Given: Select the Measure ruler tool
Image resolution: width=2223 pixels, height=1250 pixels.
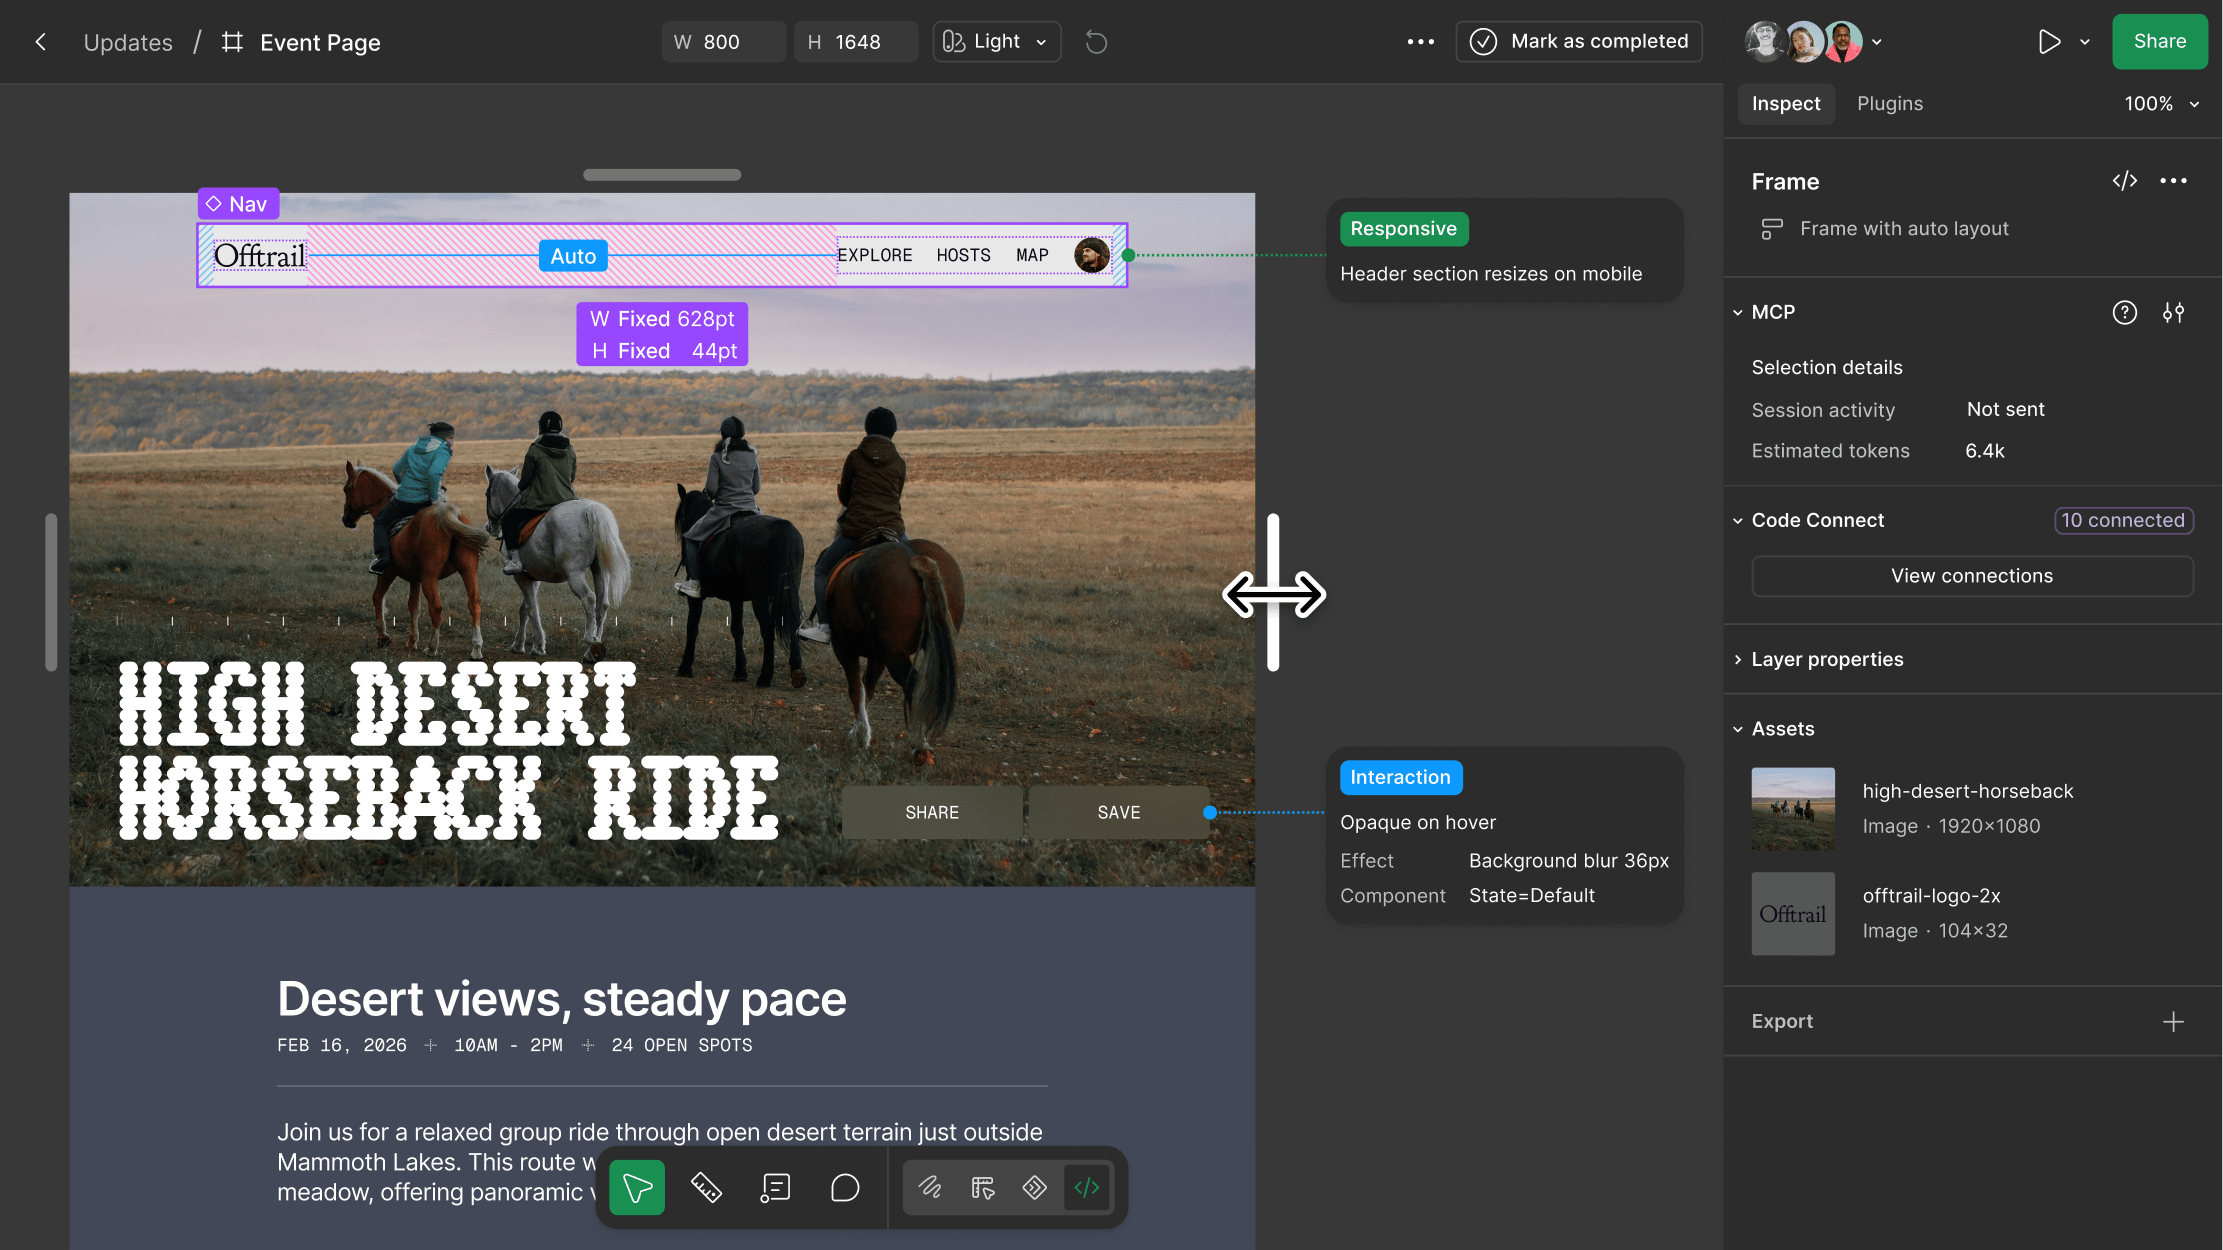Looking at the screenshot, I should click(706, 1188).
